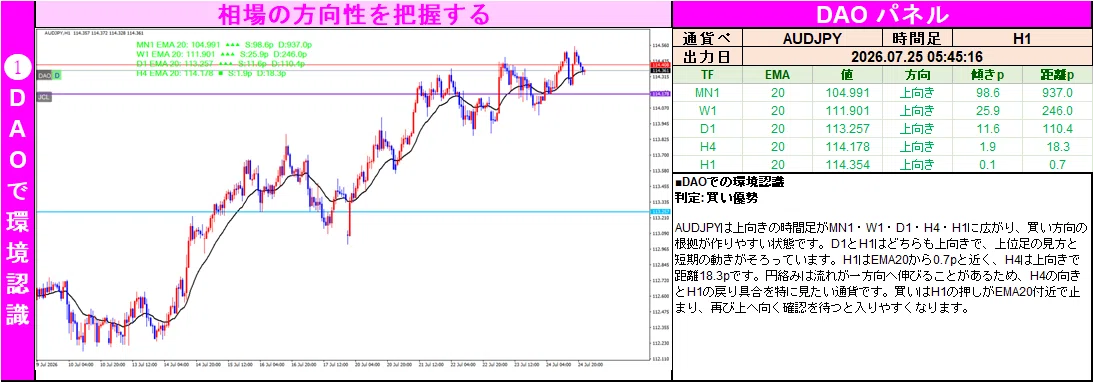Click distance value 18.3 in the table
Screen dimensions: 1093x382
(1057, 147)
